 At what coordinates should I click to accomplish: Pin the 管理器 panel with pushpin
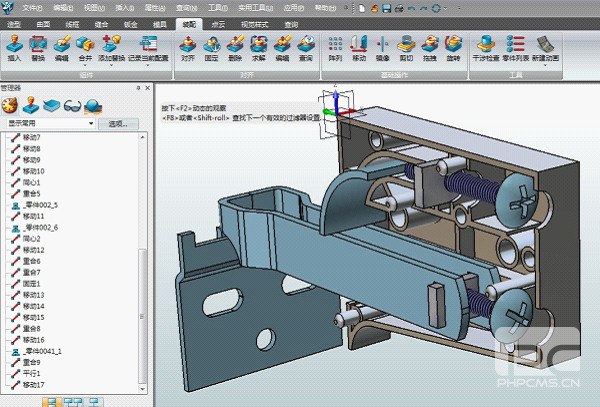[x=138, y=87]
